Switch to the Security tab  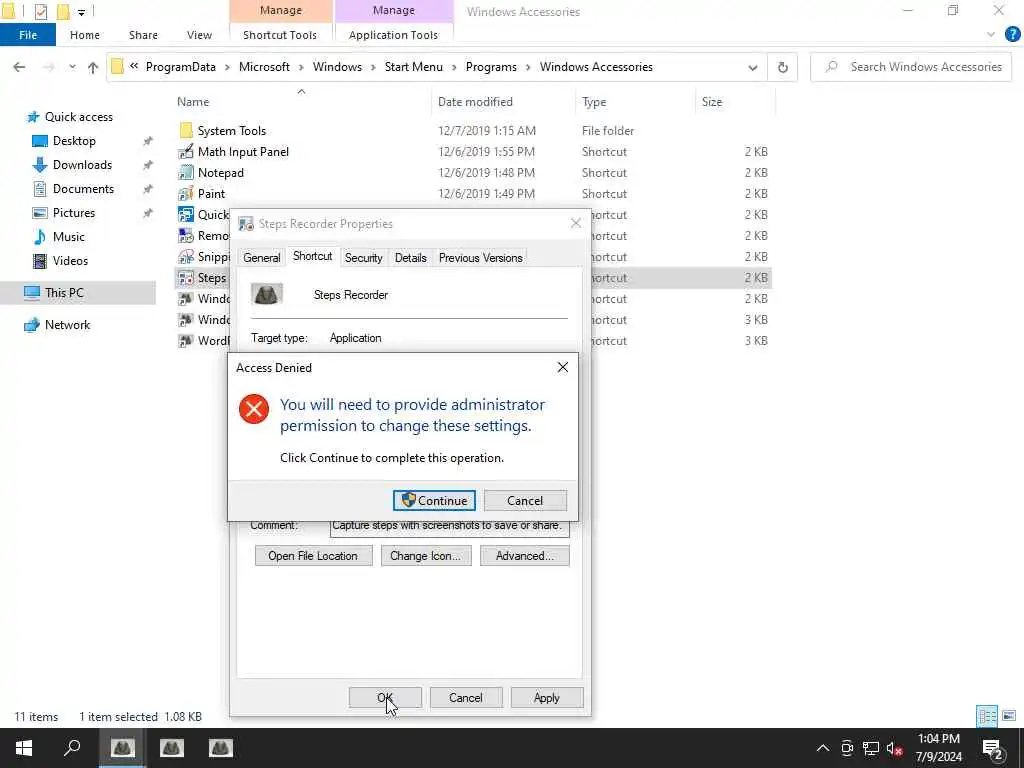(364, 258)
